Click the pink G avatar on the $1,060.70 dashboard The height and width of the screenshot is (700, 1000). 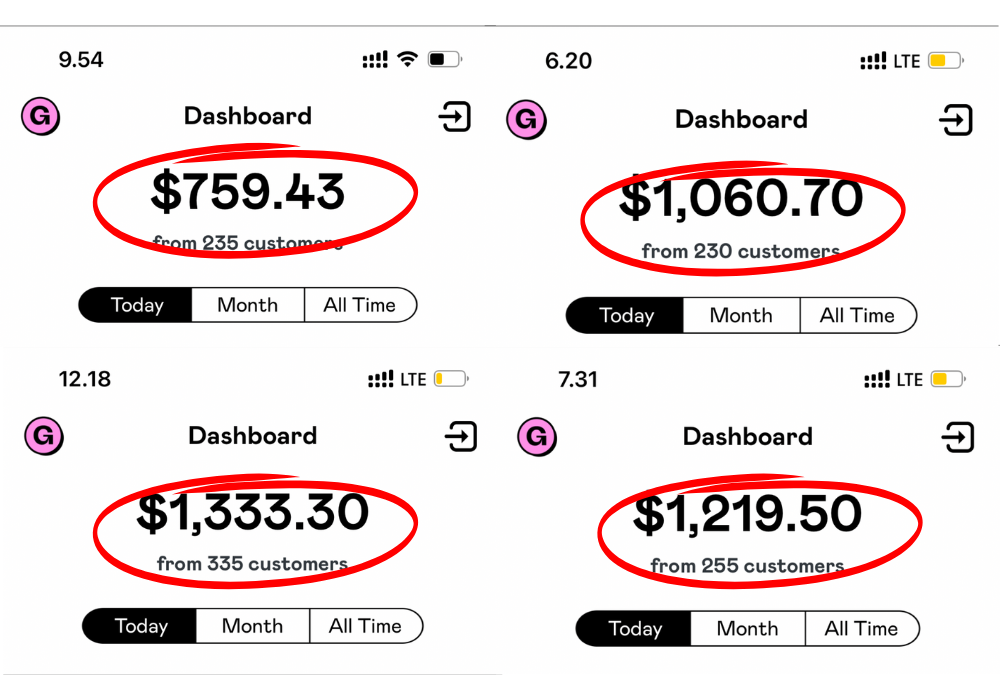coord(527,120)
